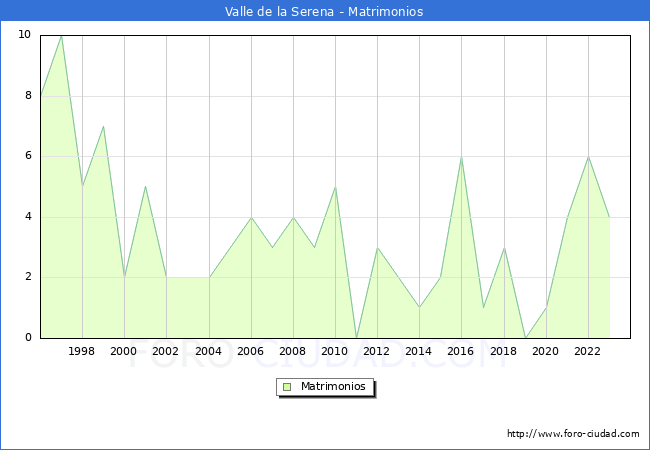Click the y-axis label 6
Screen dimensions: 650x450
pyautogui.click(x=28, y=155)
